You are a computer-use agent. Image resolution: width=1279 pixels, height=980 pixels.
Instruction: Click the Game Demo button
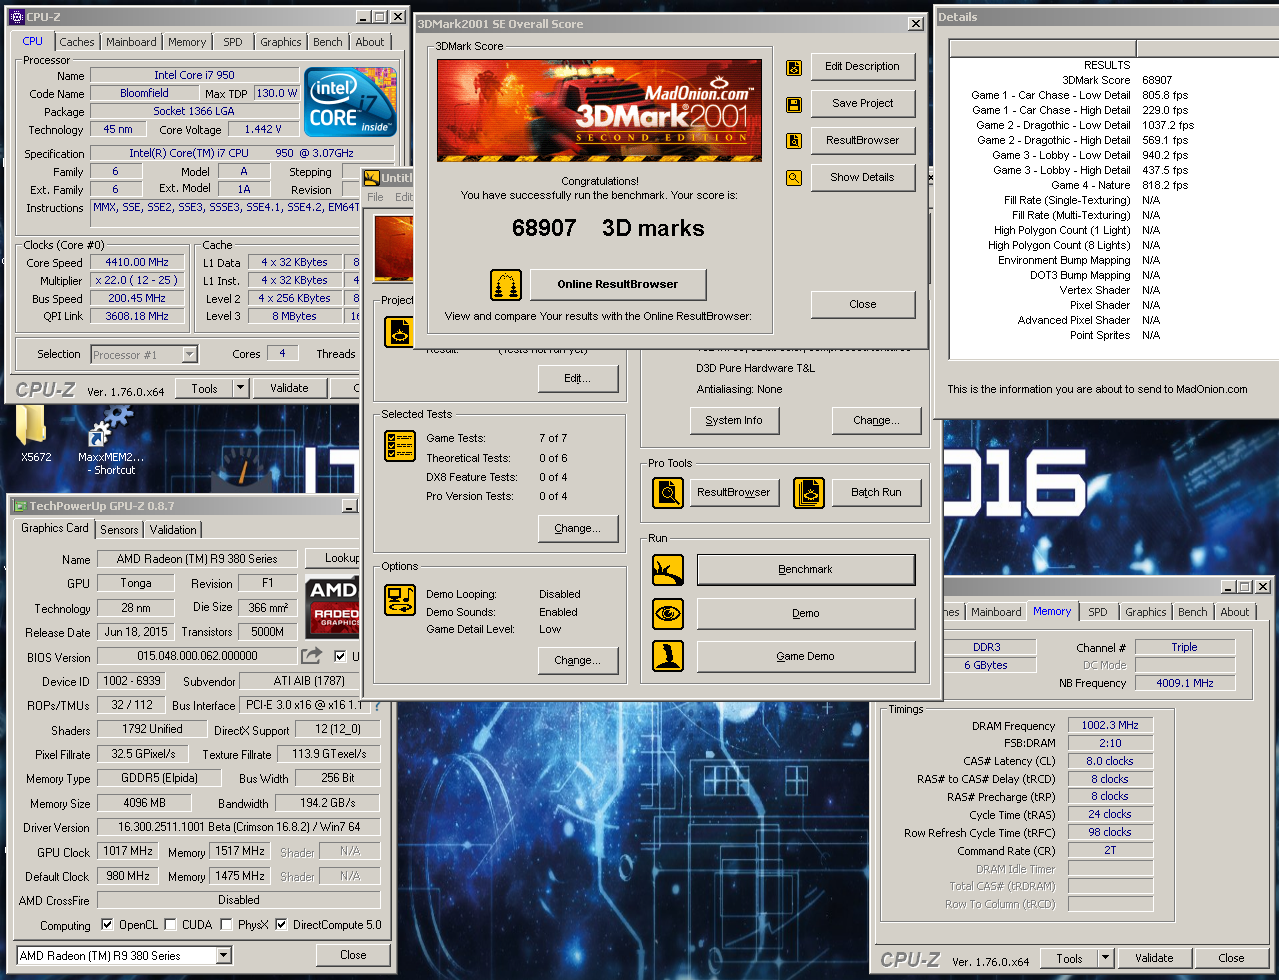pos(805,657)
